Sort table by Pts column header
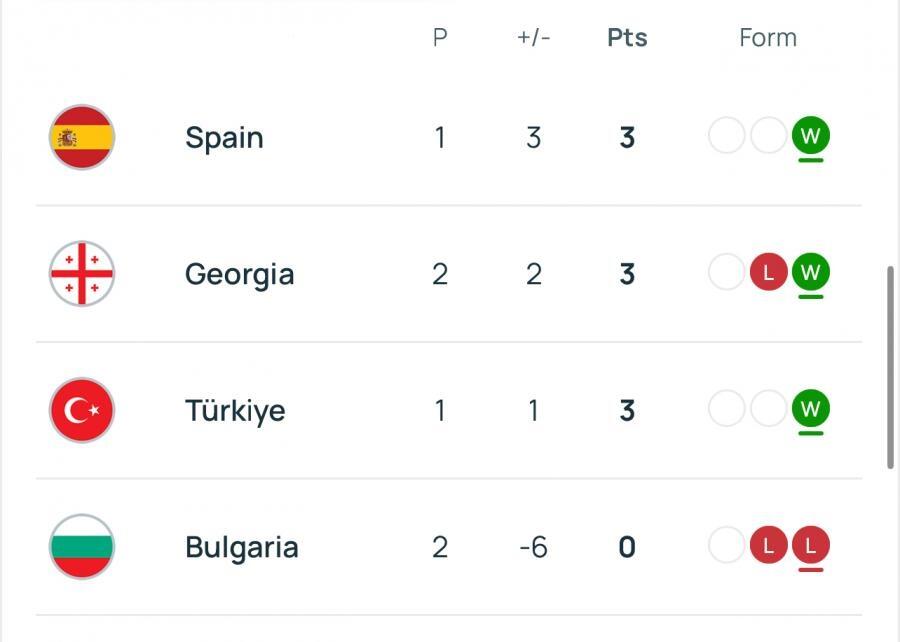The image size is (900, 642). click(x=627, y=38)
